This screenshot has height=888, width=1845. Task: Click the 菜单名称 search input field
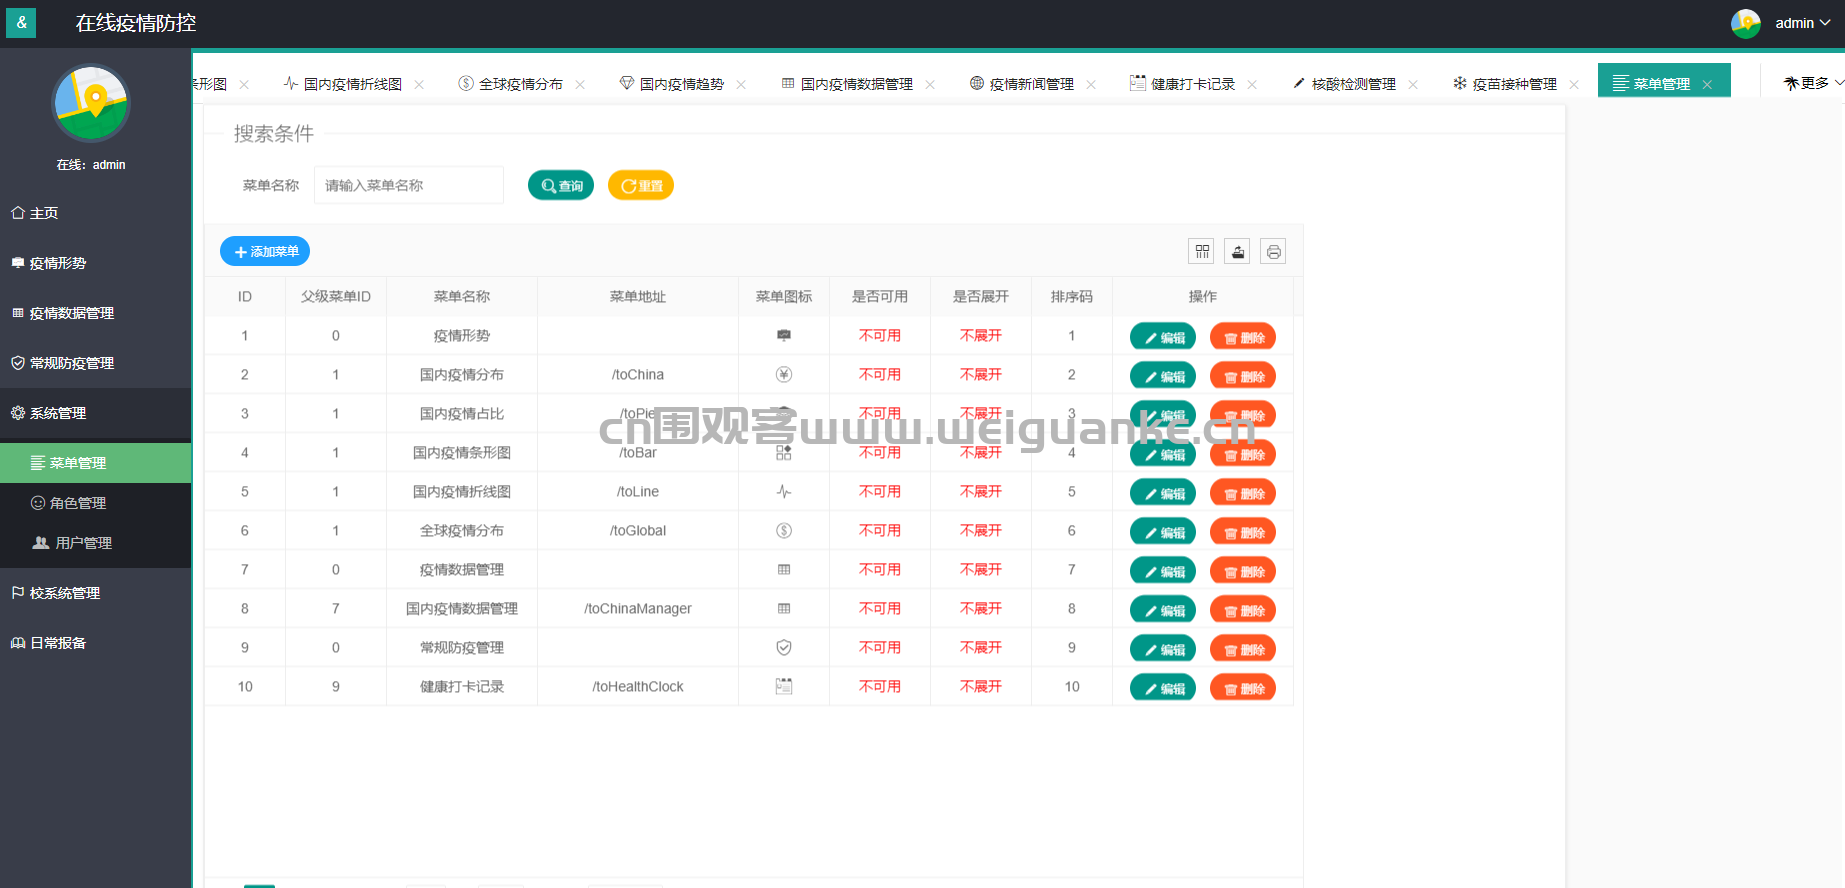coord(408,186)
